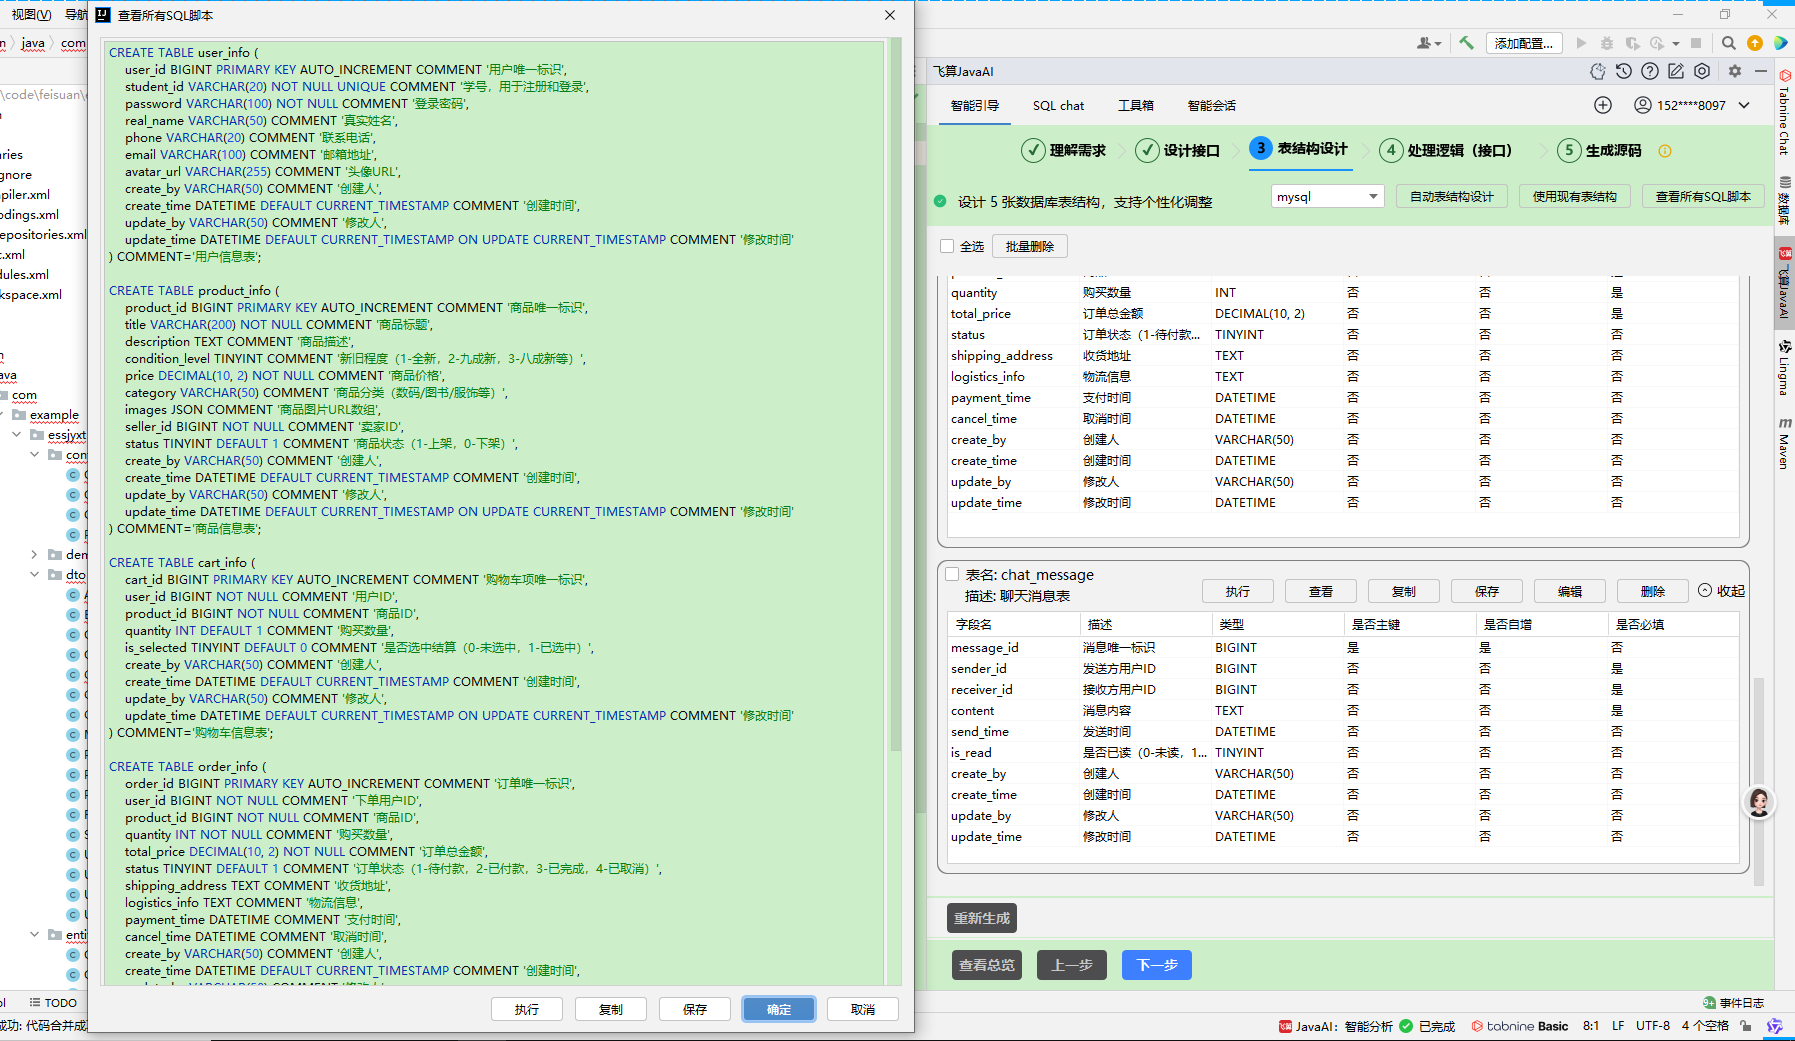Click the orange update arrow icon
The image size is (1795, 1041).
(1755, 43)
